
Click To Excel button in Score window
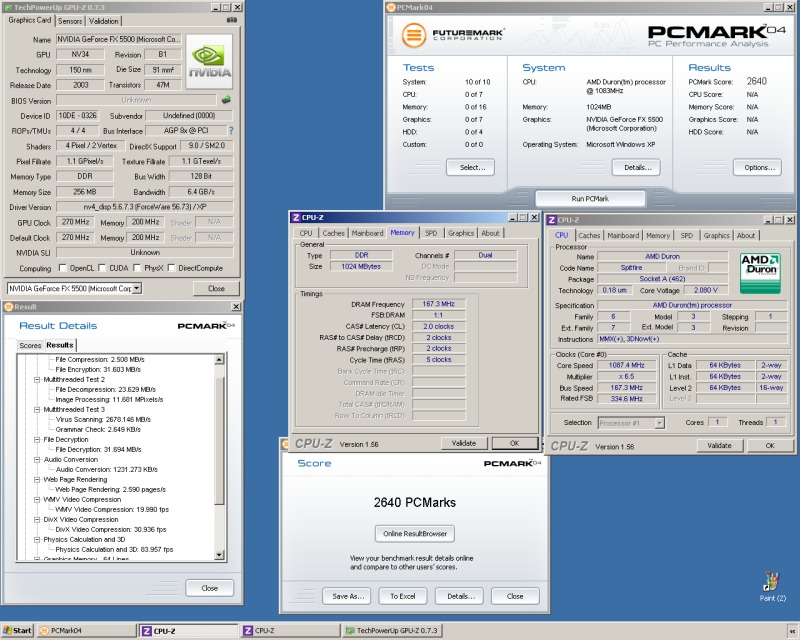403,596
